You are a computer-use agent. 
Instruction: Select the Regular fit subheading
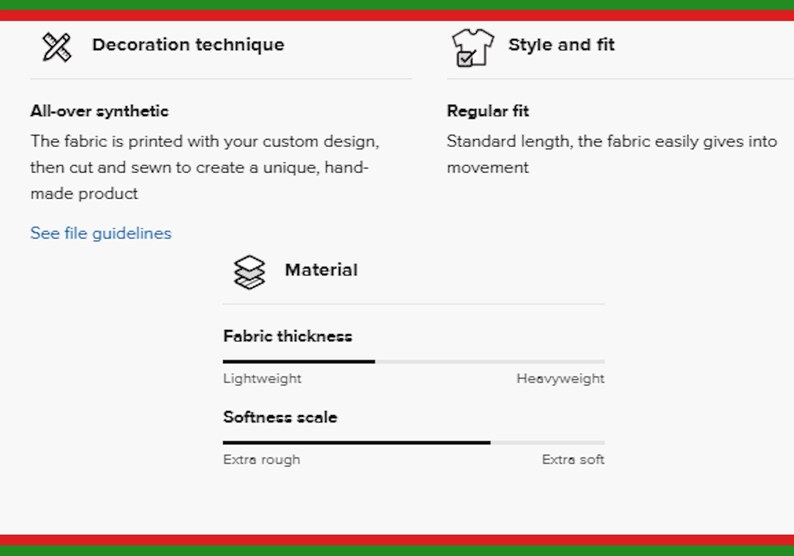[488, 111]
